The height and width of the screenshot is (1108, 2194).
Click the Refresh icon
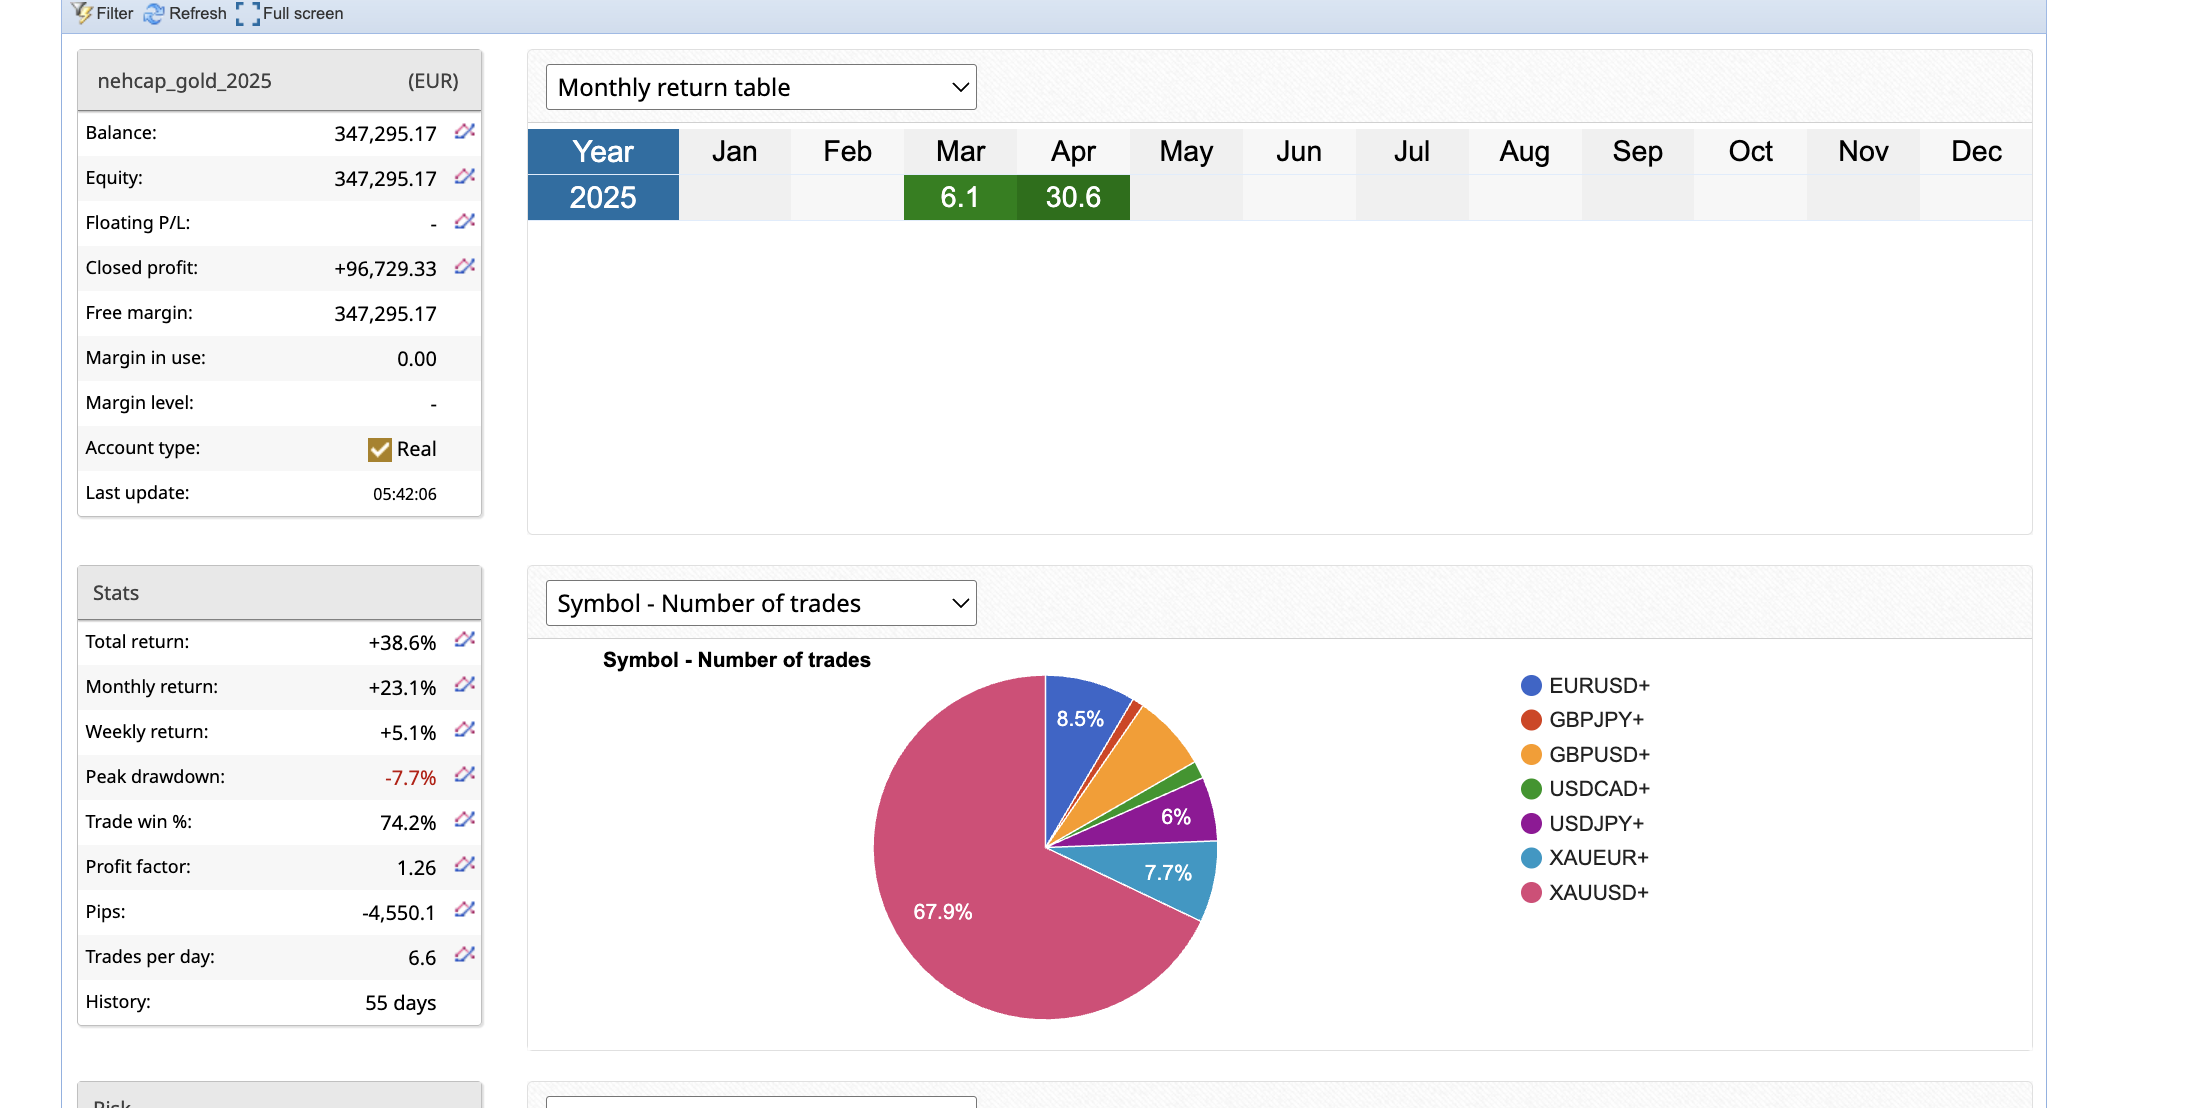click(154, 13)
